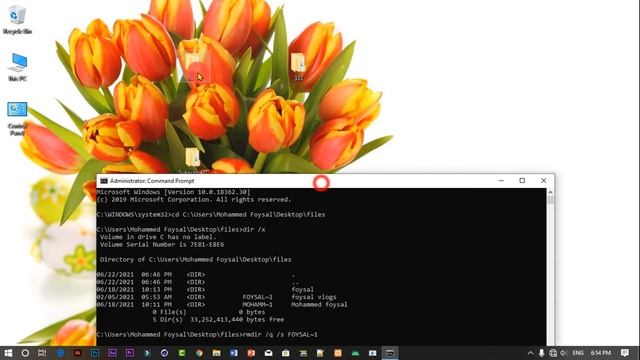Click the '06/18/2021 10:11 PM' date entry
Image resolution: width=640 pixels, height=360 pixels.
point(134,304)
